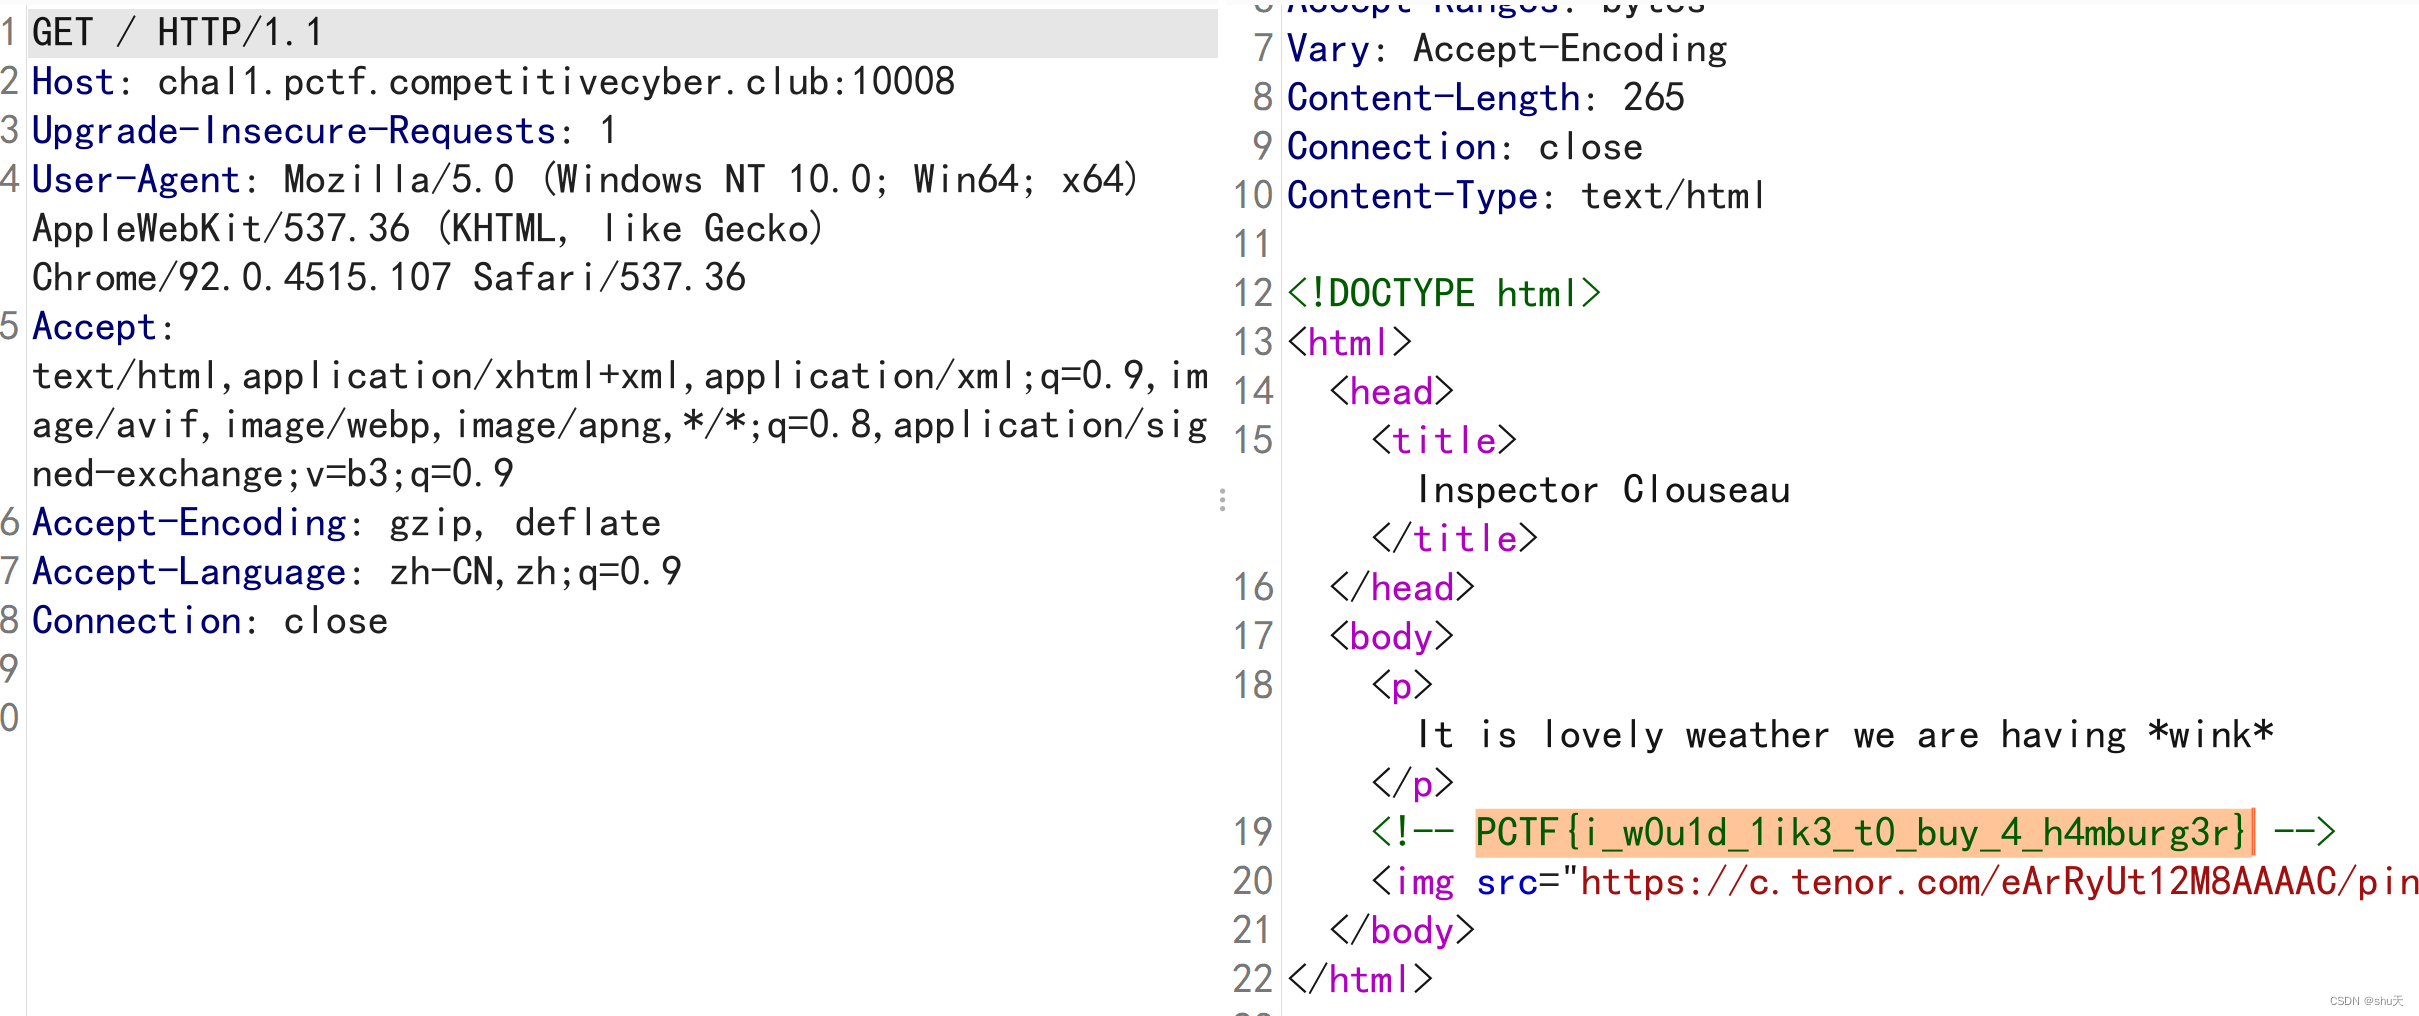Click the split pane divider handle dots
The width and height of the screenshot is (2419, 1016).
point(1222,500)
